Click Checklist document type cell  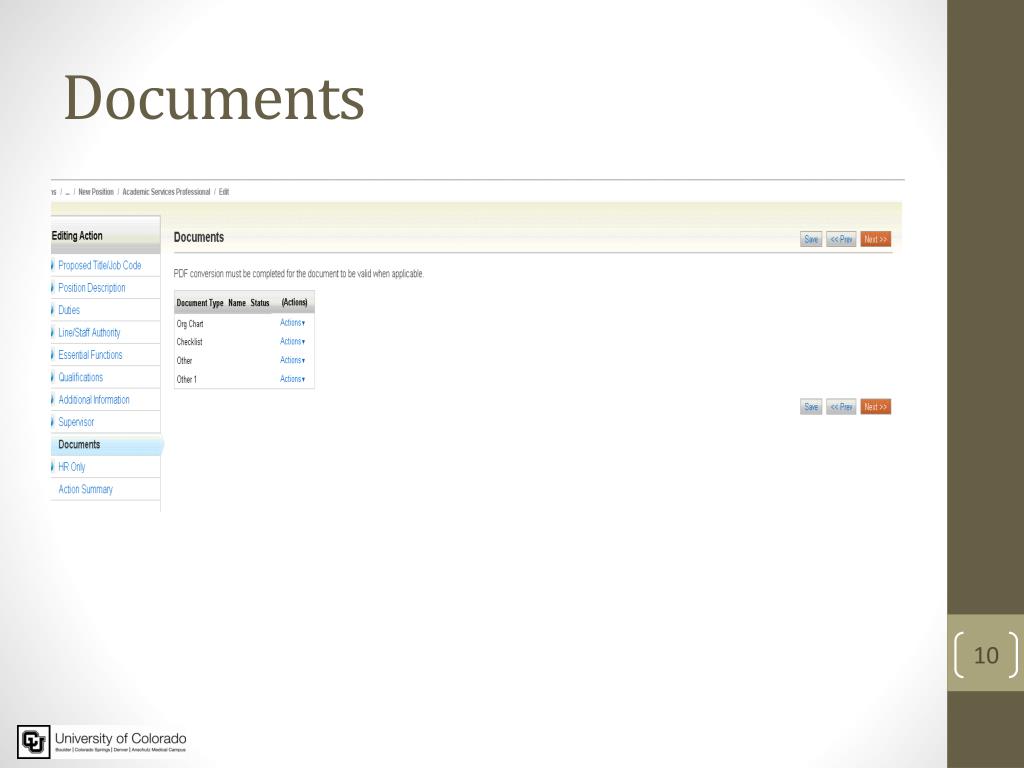pyautogui.click(x=189, y=342)
